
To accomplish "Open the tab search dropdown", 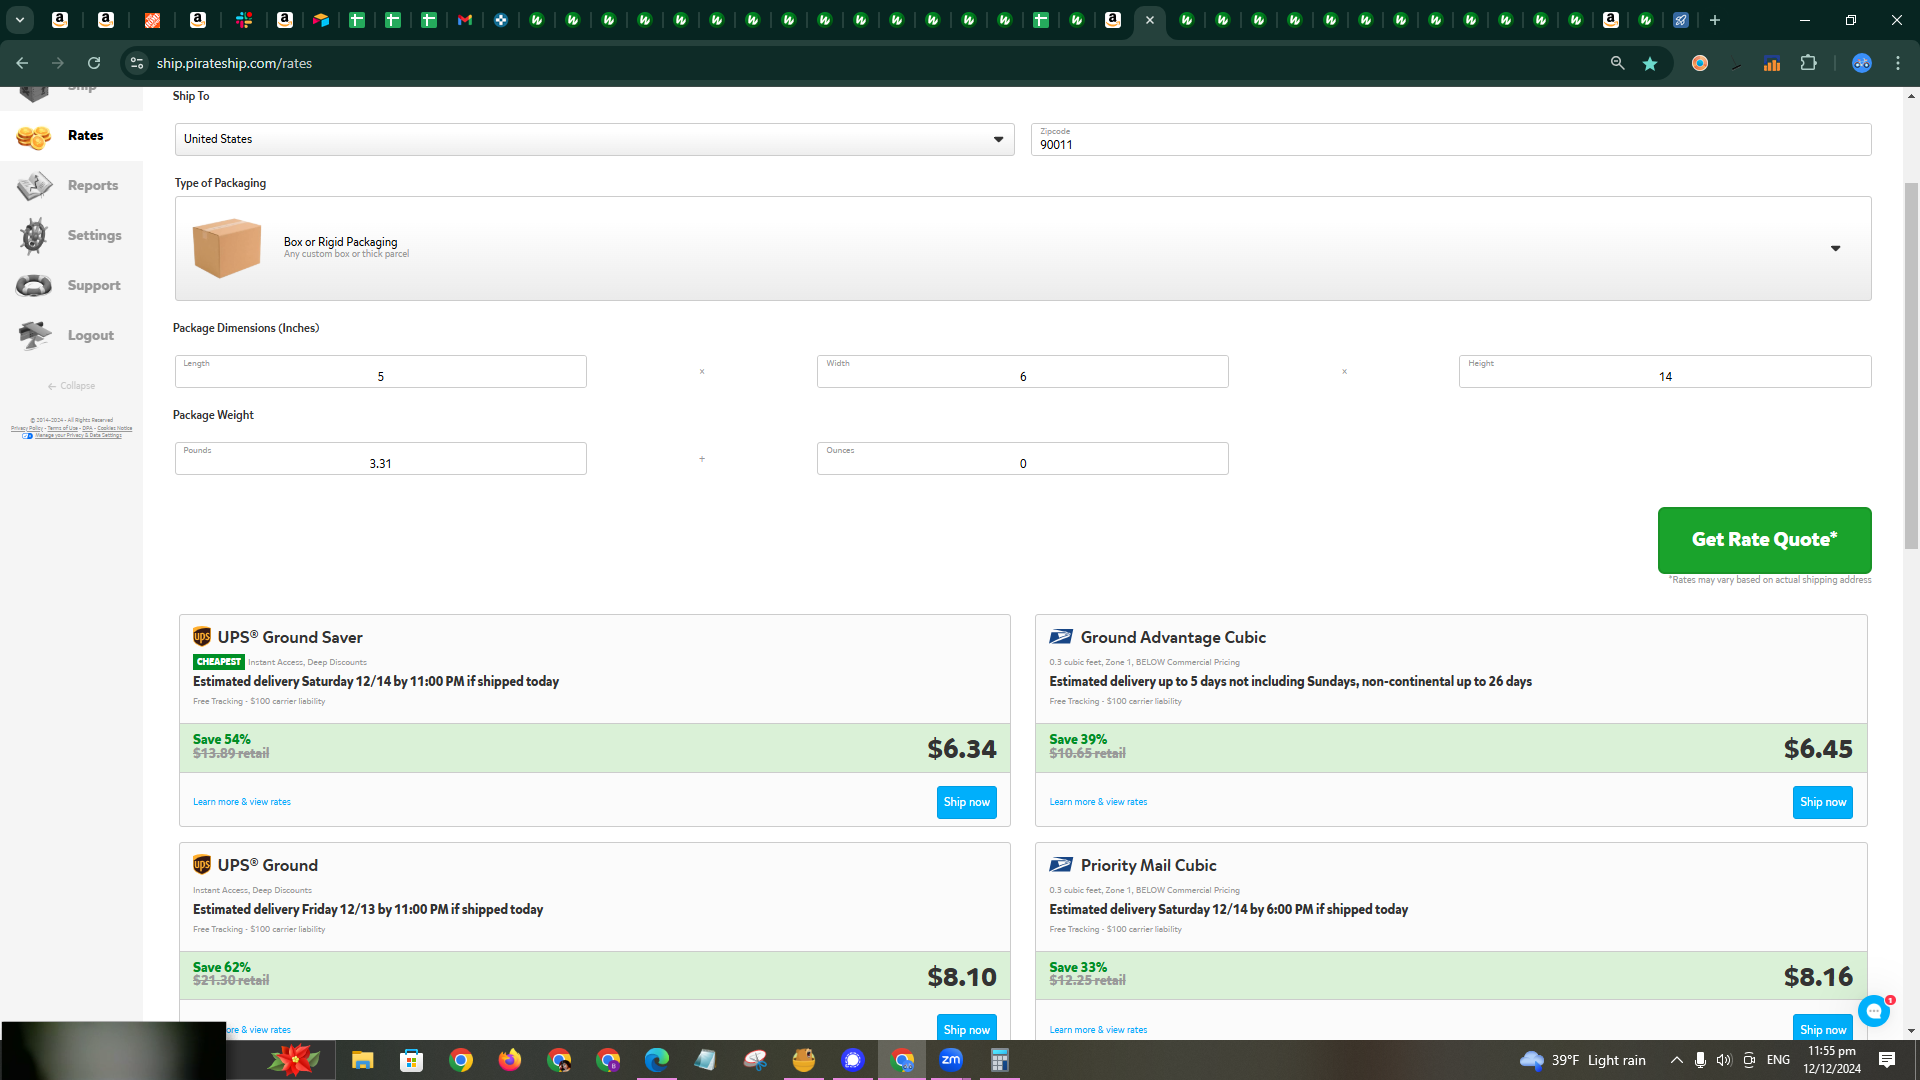I will [20, 20].
